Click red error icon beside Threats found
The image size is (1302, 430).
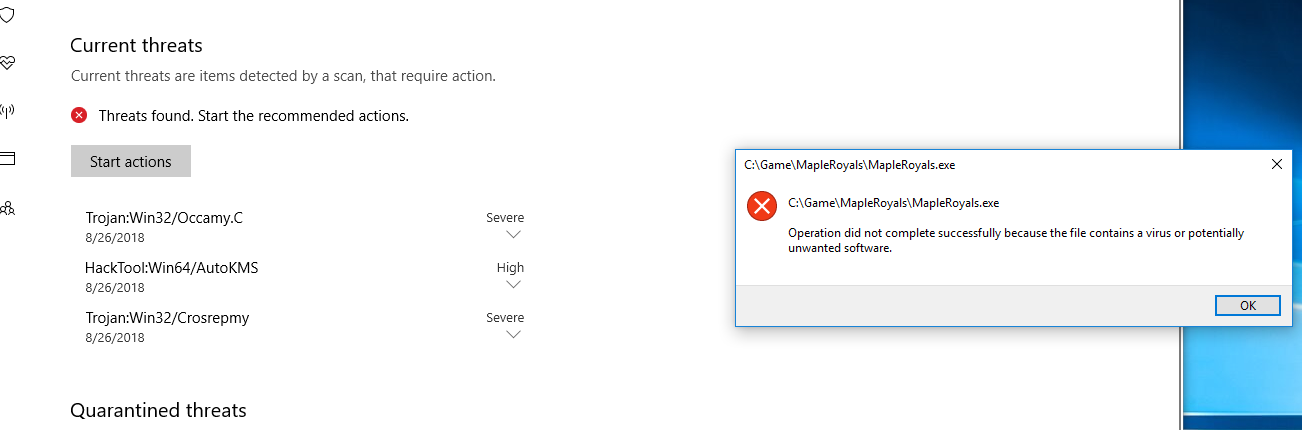click(79, 116)
